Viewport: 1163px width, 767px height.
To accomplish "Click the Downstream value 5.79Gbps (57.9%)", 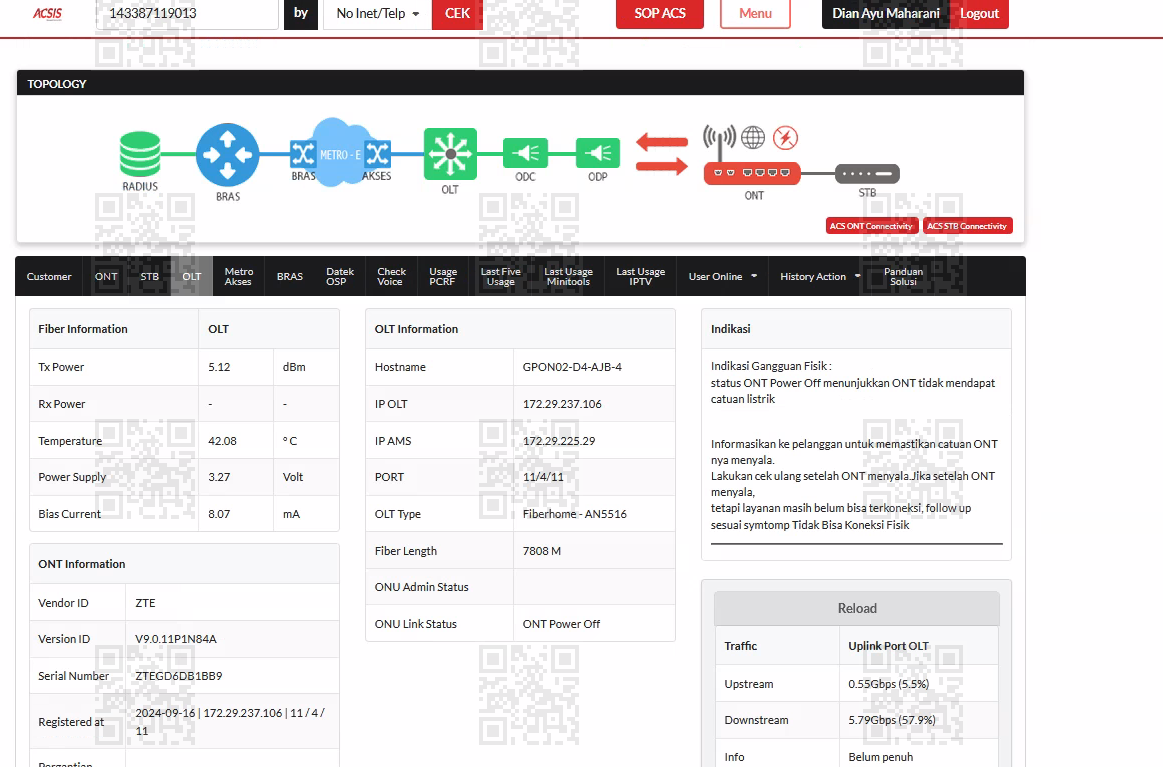I will click(x=892, y=720).
